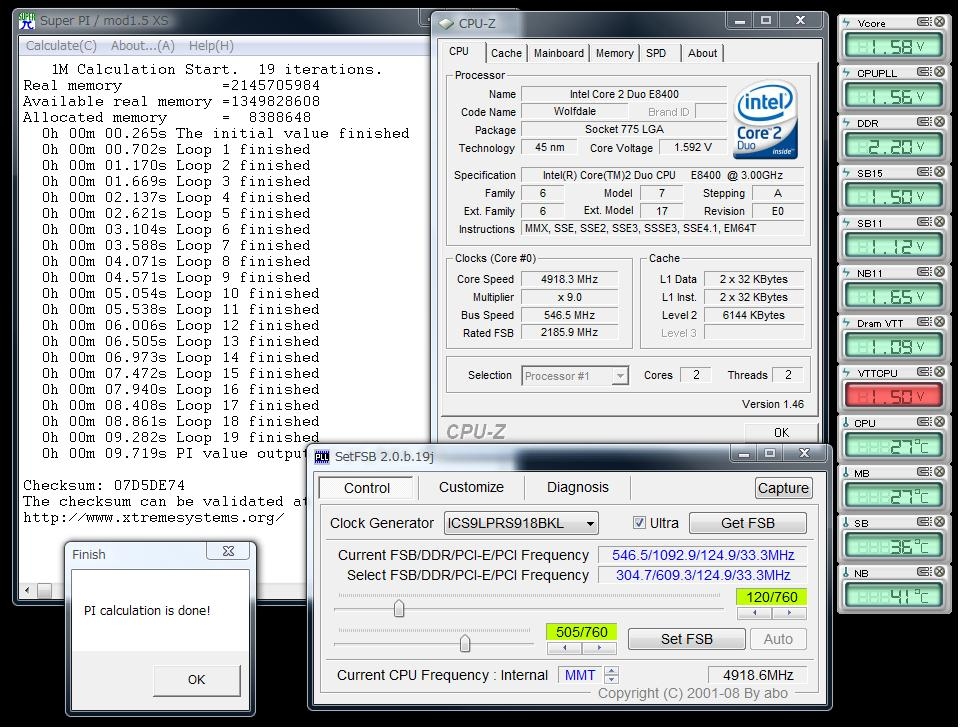Image resolution: width=960 pixels, height=728 pixels.
Task: Open the Processor #1 selection dropdown
Action: point(620,375)
